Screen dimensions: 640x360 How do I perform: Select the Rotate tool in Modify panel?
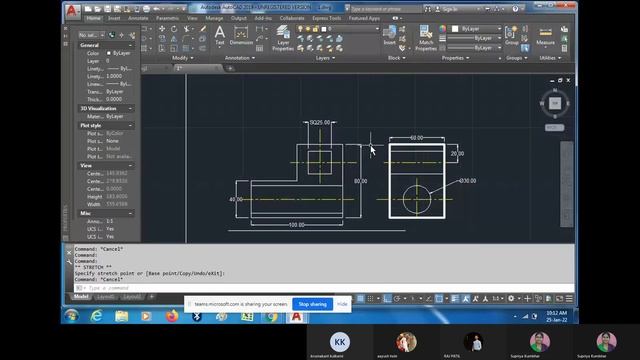(174, 29)
